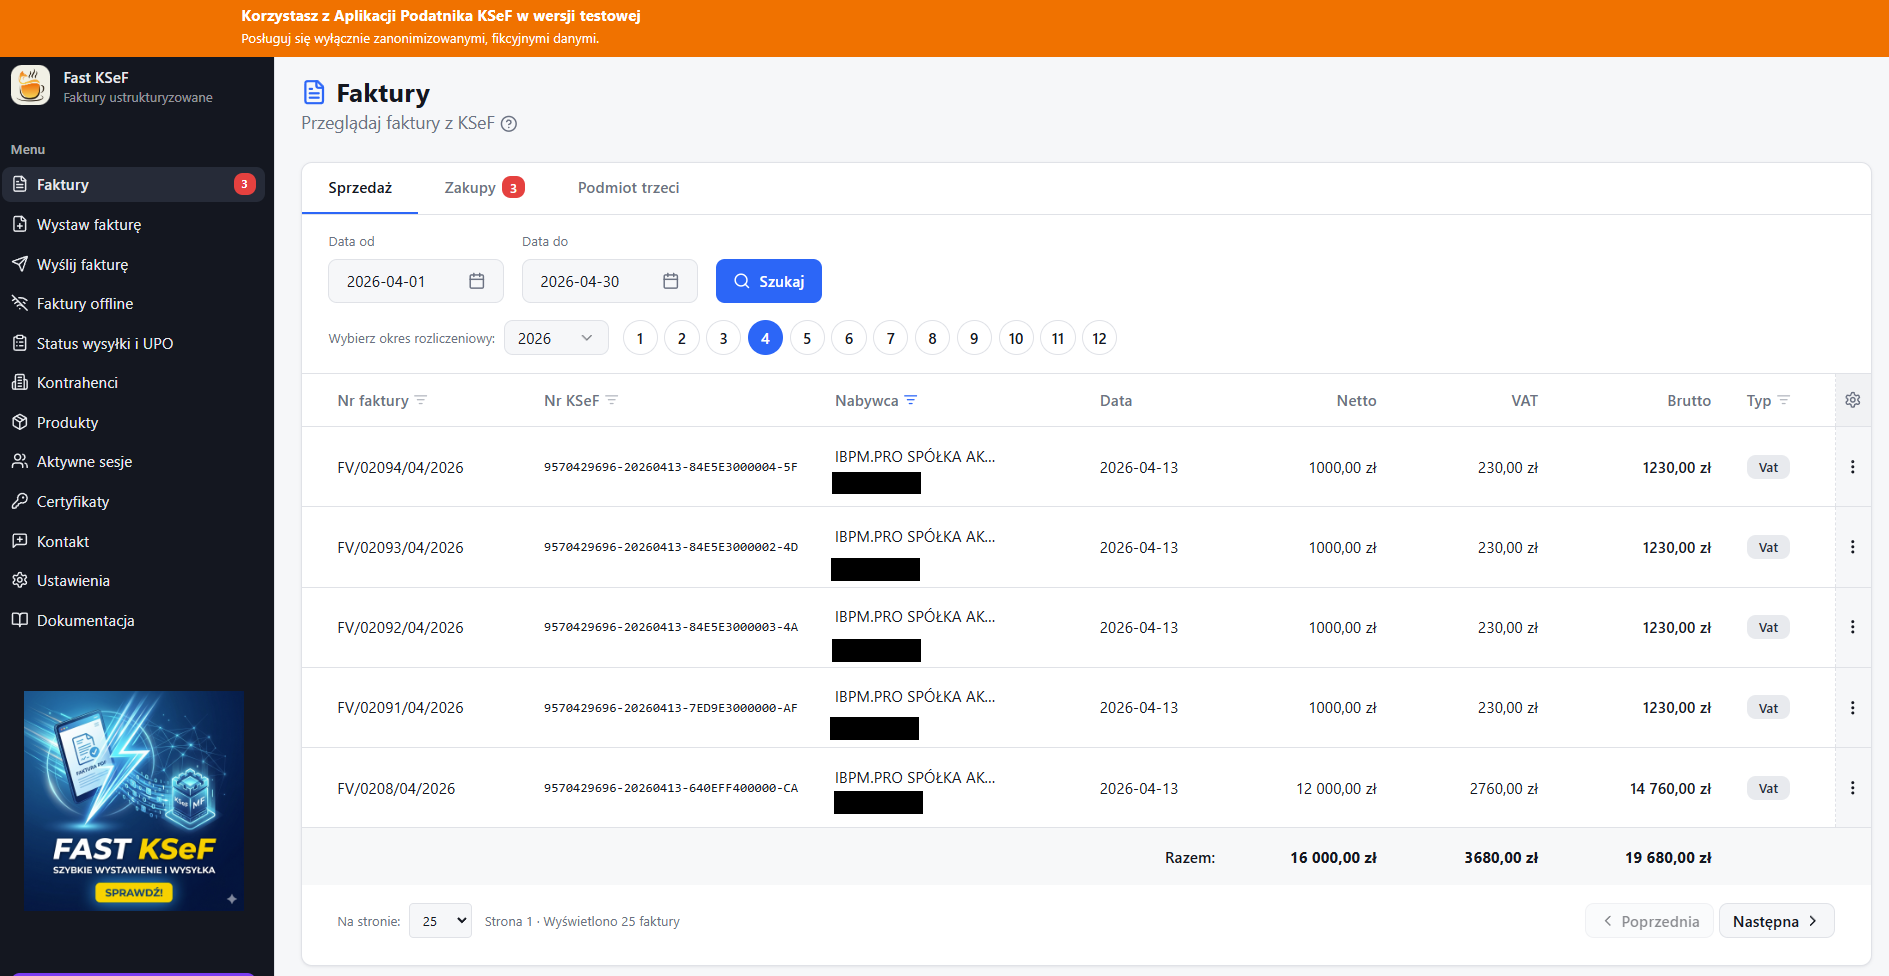Open the per-page count dropdown showing 25
Viewport: 1889px width, 976px height.
pyautogui.click(x=440, y=921)
